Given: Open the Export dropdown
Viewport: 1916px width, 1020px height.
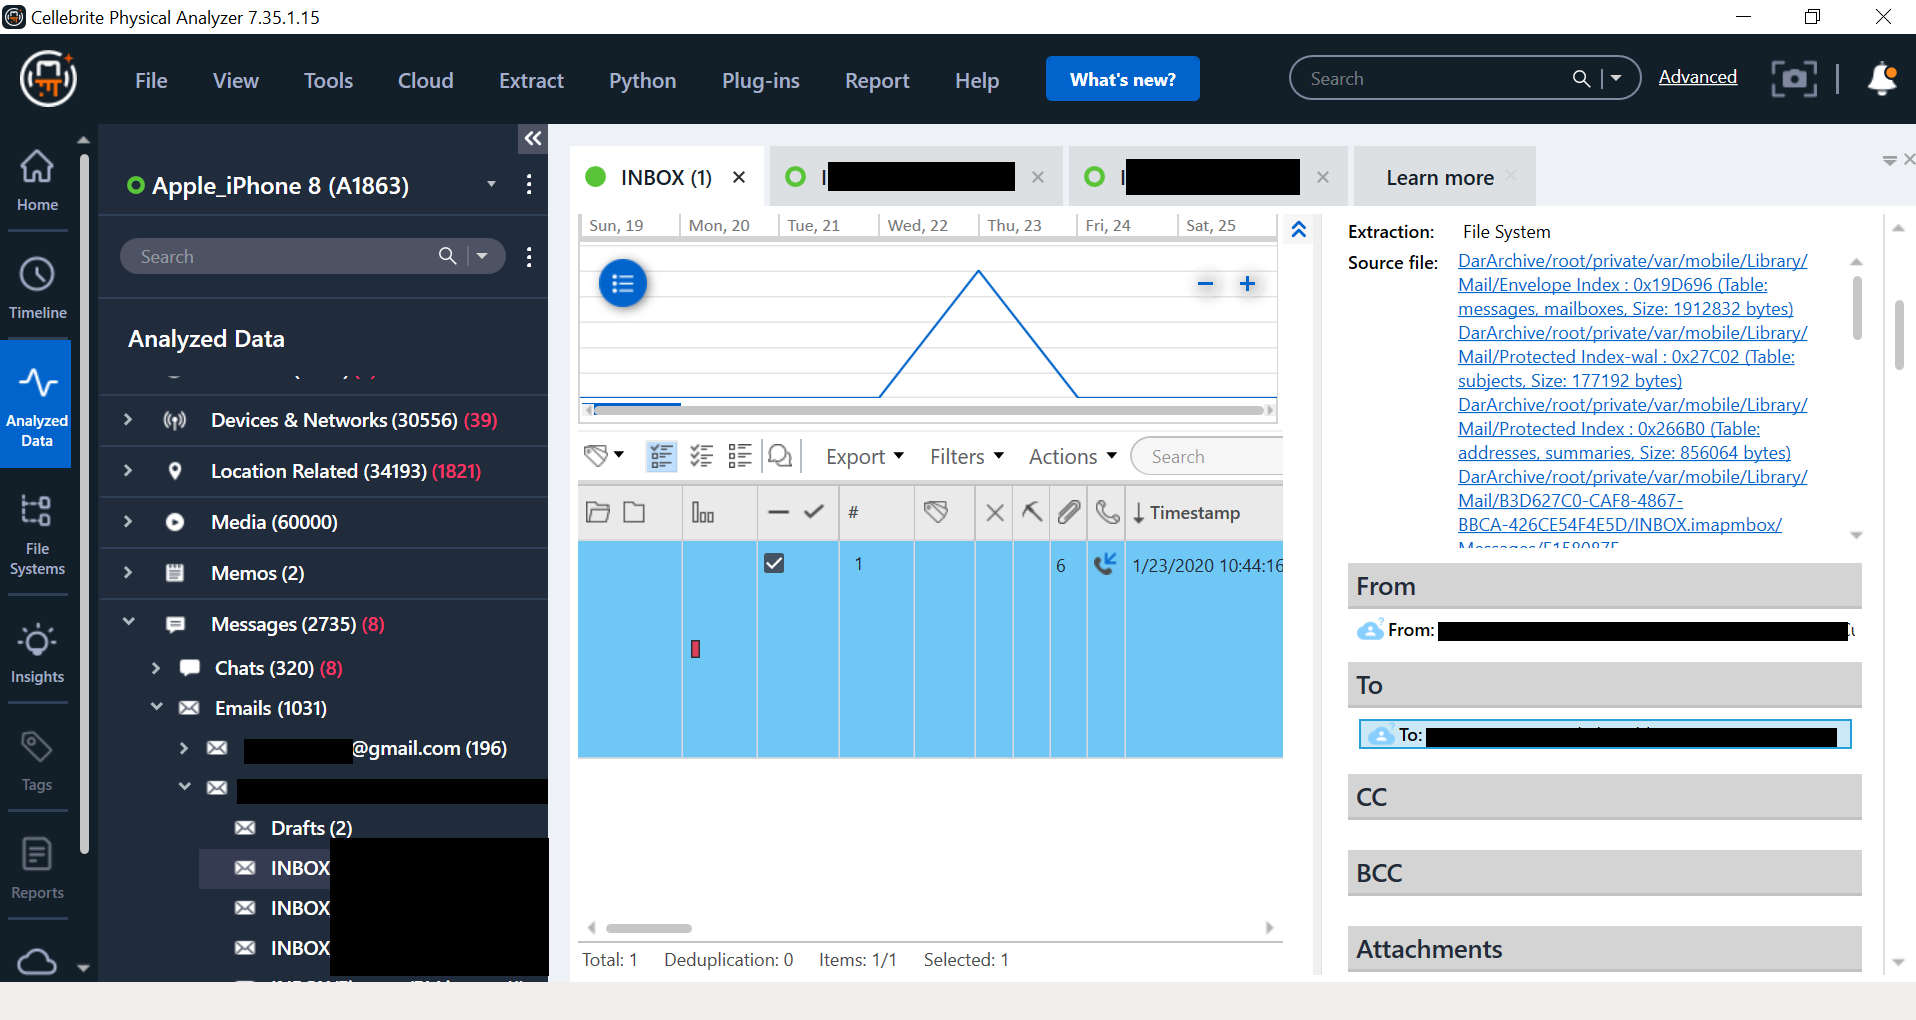Looking at the screenshot, I should point(865,456).
